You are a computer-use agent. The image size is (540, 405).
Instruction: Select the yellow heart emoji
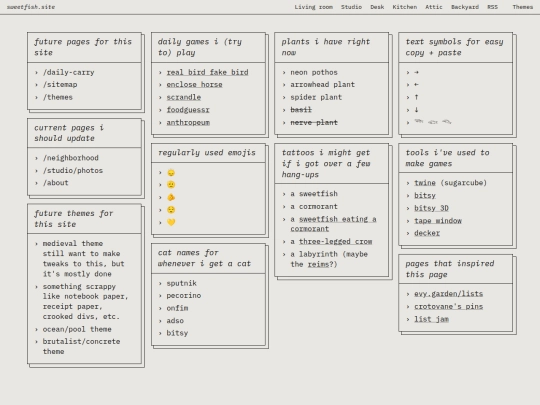click(171, 222)
